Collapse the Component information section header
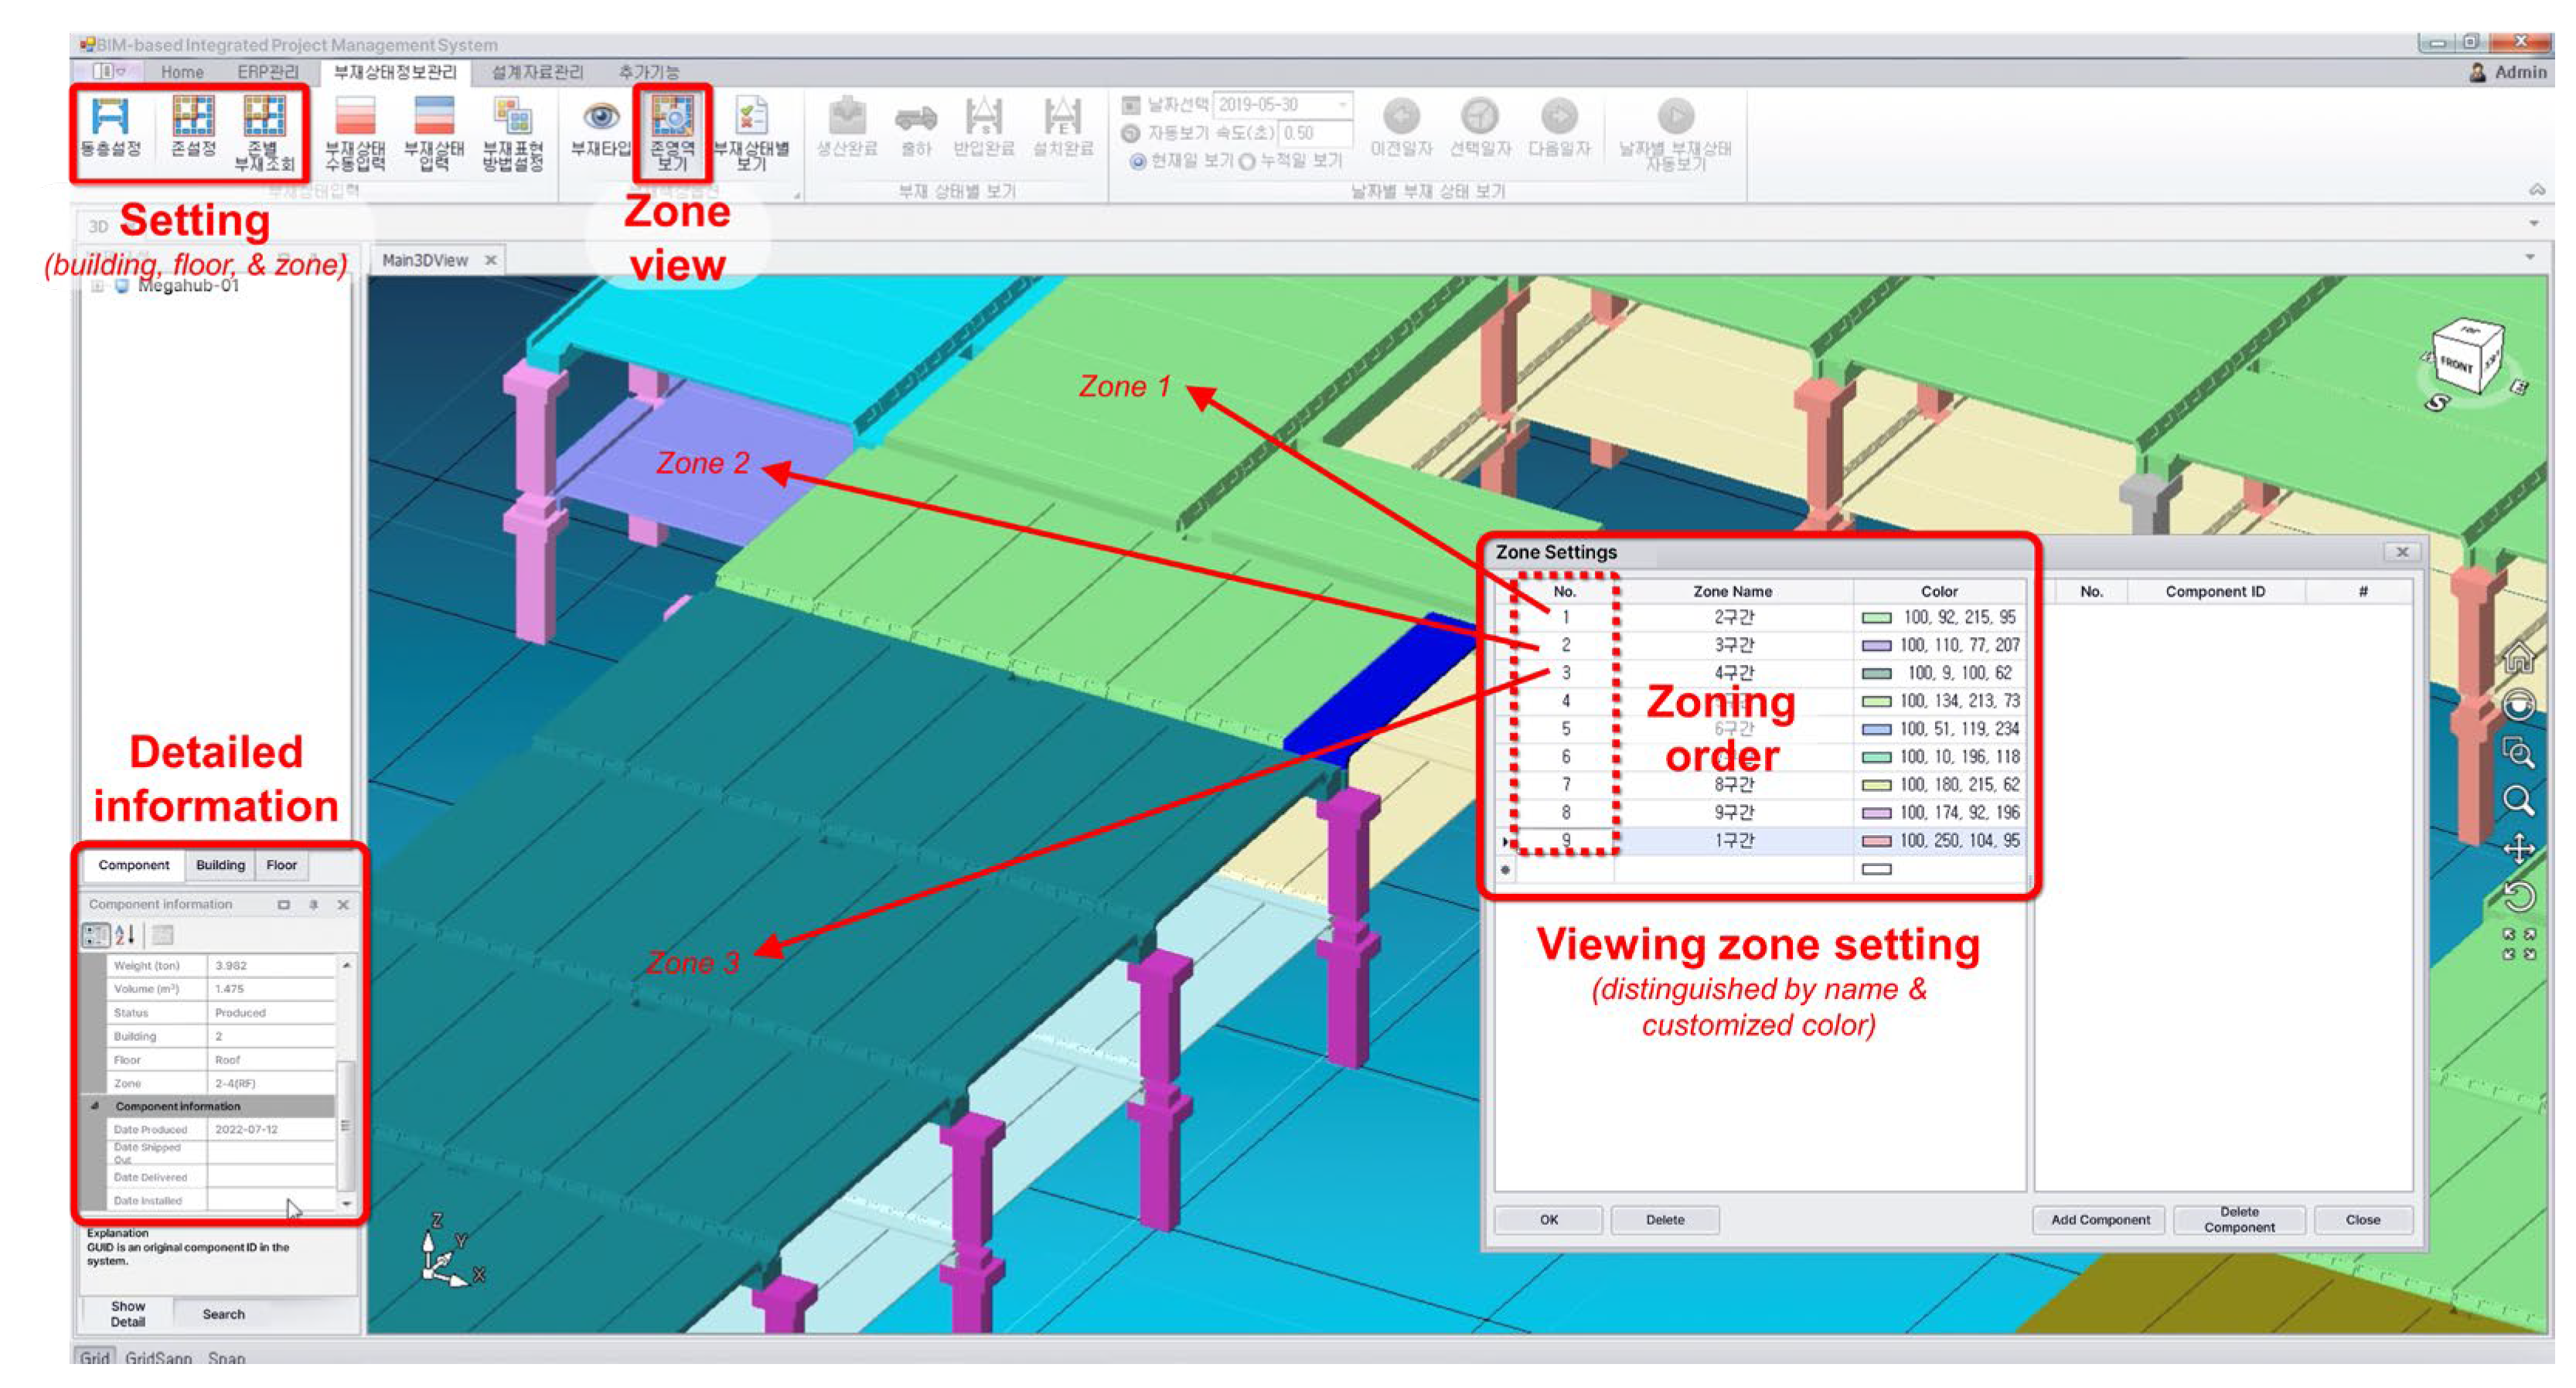This screenshot has height=1388, width=2576. pos(95,1106)
